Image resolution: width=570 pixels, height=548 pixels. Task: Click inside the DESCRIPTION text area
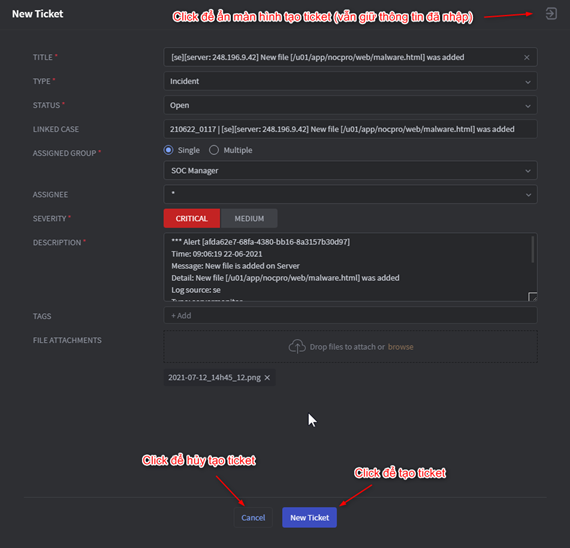click(347, 267)
